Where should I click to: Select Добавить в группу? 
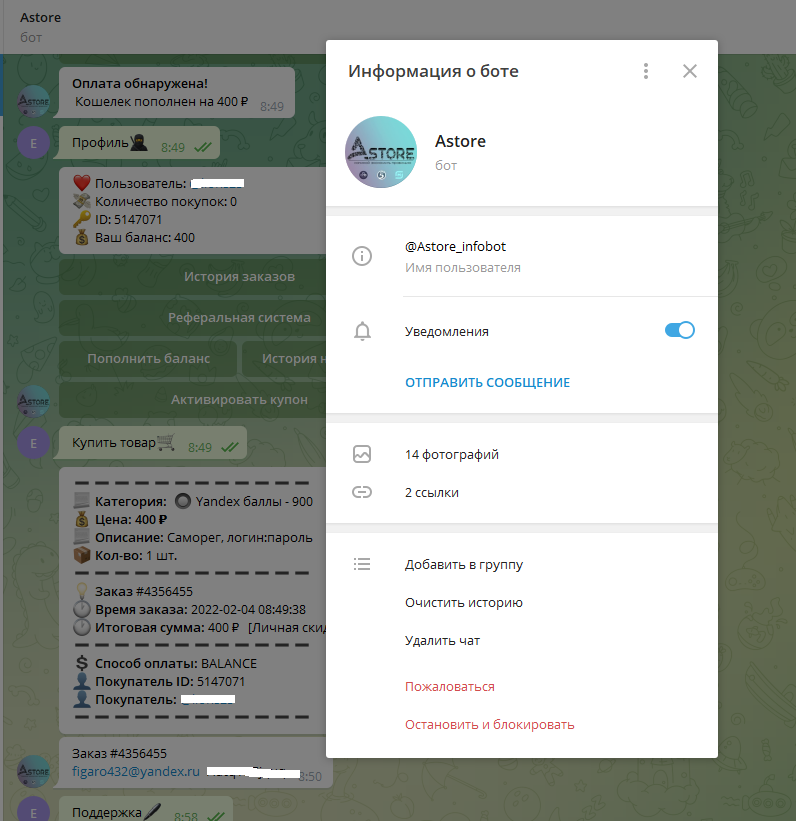[463, 564]
